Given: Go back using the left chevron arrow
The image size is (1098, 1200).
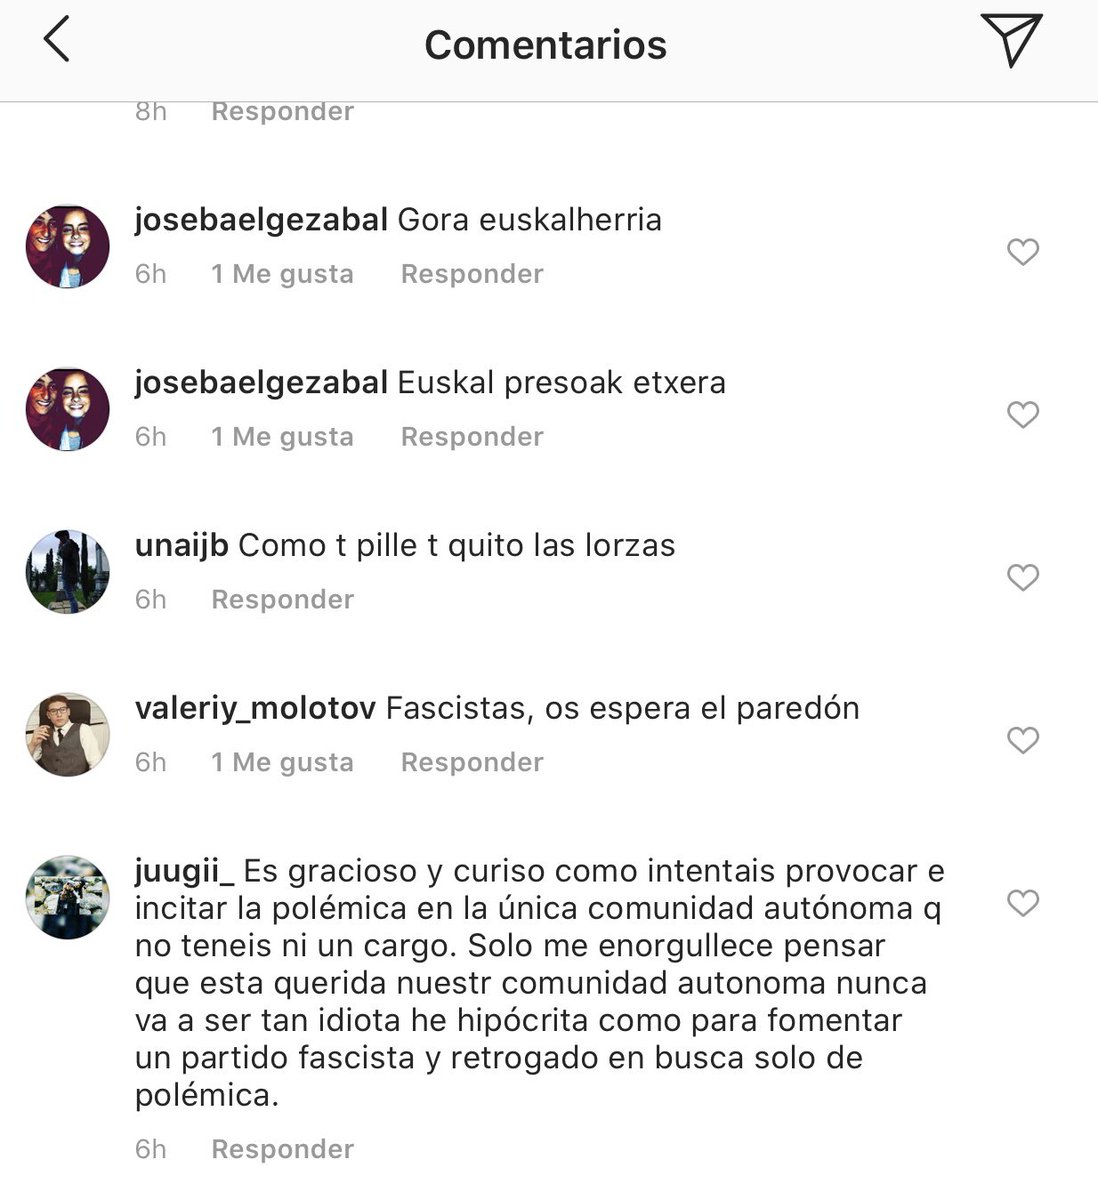Looking at the screenshot, I should click(x=57, y=41).
